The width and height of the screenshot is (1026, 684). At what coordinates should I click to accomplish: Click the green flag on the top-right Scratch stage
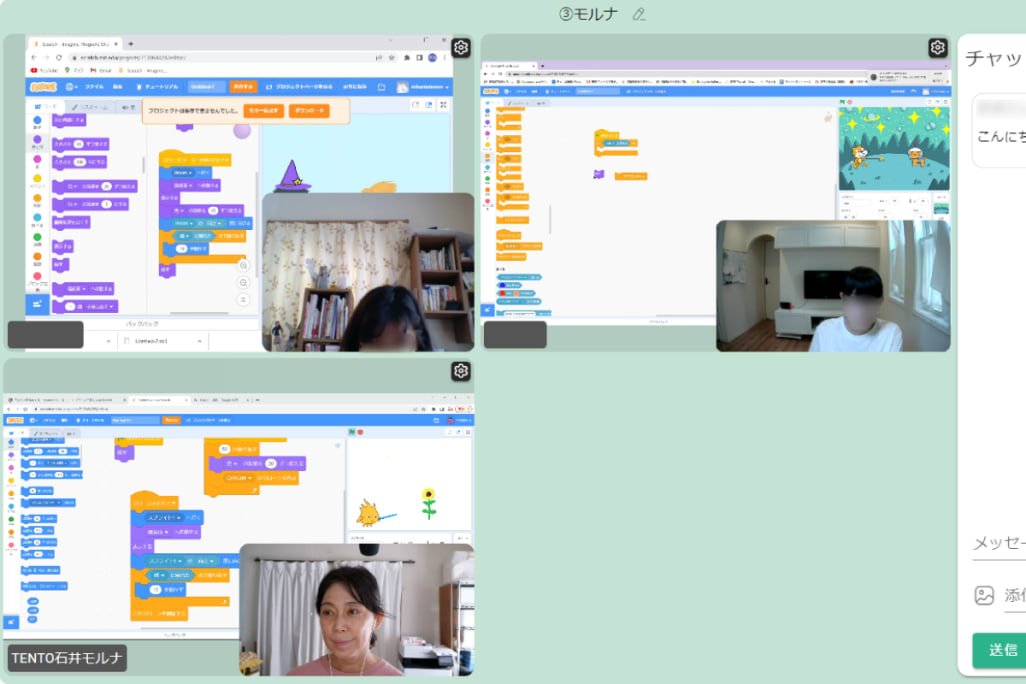pyautogui.click(x=843, y=101)
